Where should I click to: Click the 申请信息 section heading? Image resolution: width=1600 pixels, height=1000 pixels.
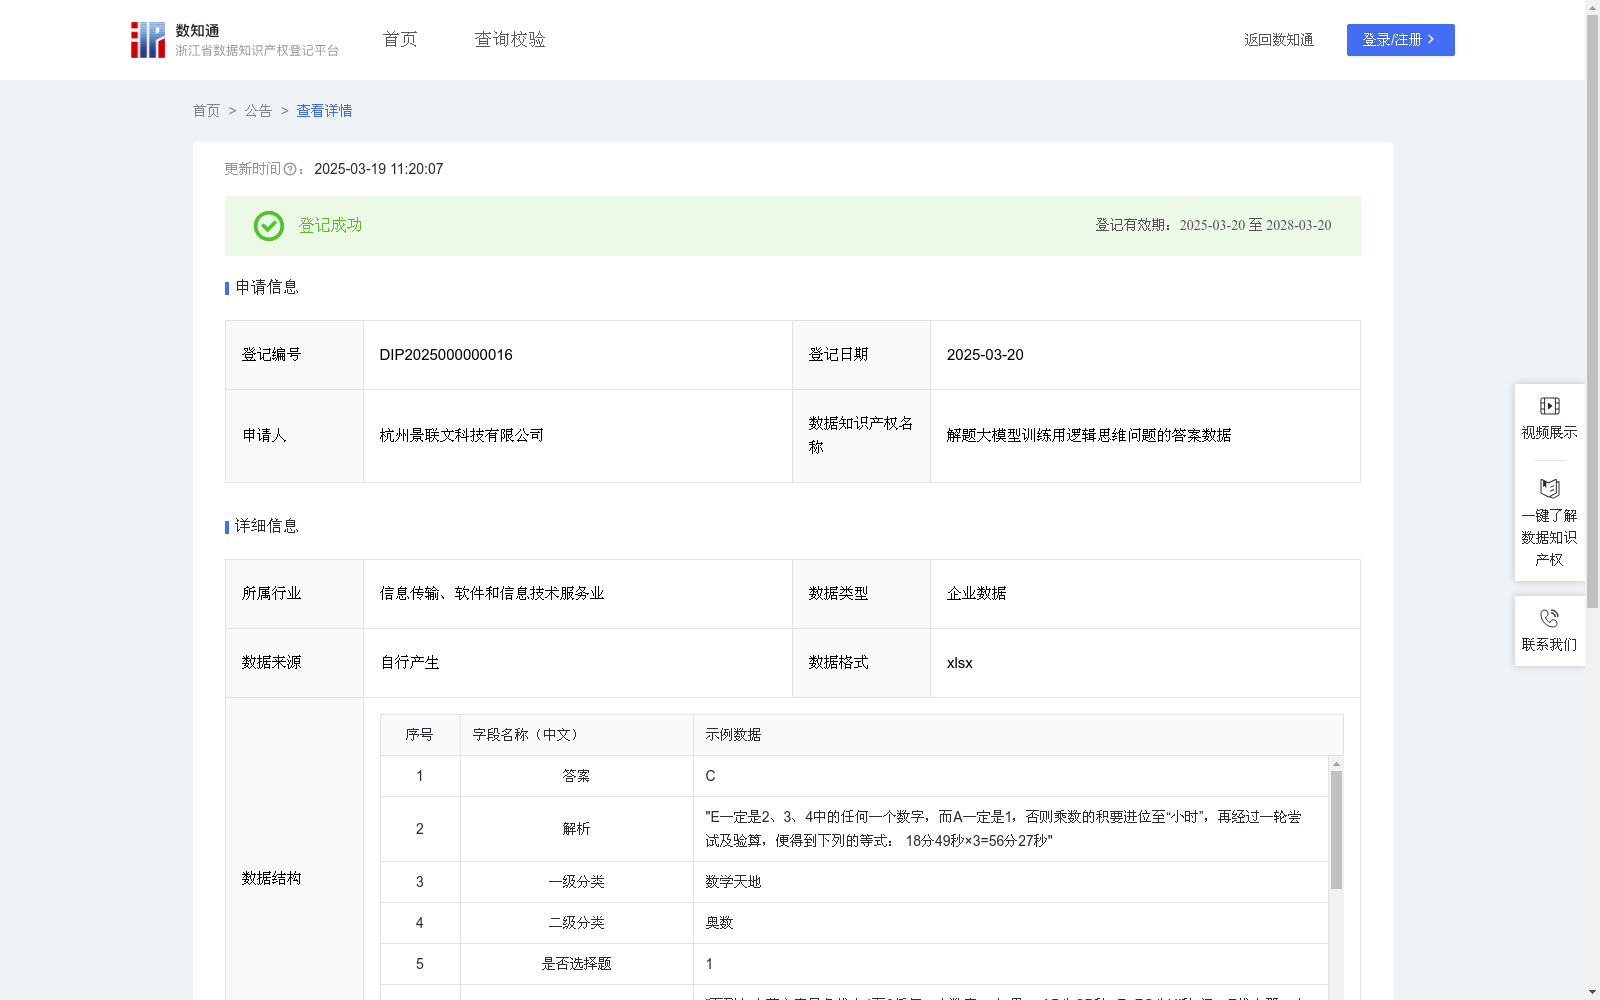pyautogui.click(x=266, y=287)
